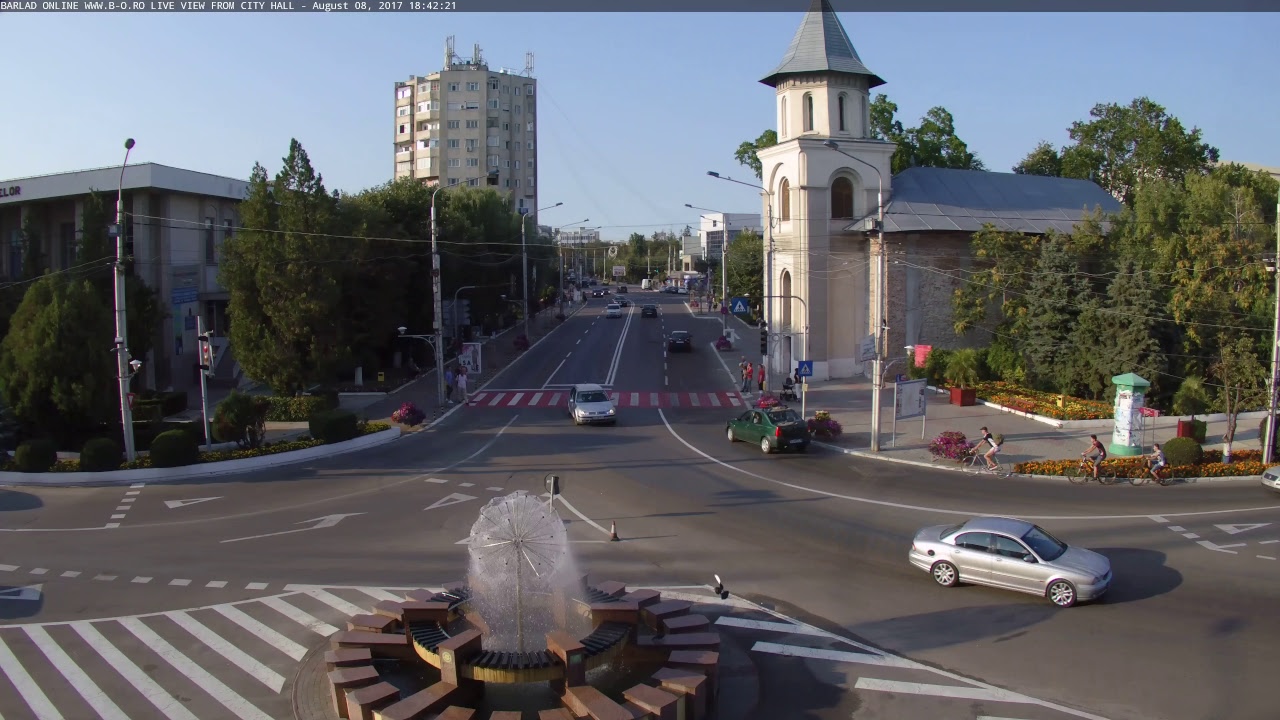Screen dimensions: 1280x720
Task: Click the tall apartment block in the background
Action: [466, 125]
